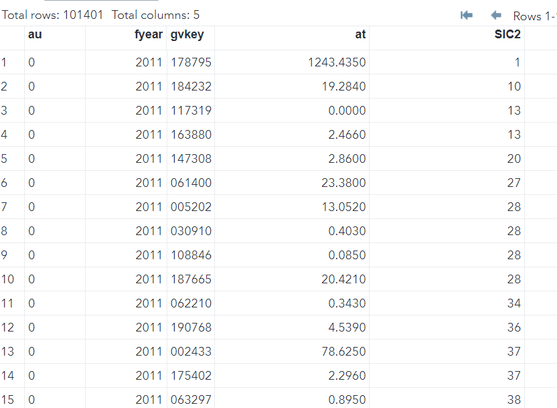557x408 pixels.
Task: Select the SIC2 column header
Action: pos(507,34)
